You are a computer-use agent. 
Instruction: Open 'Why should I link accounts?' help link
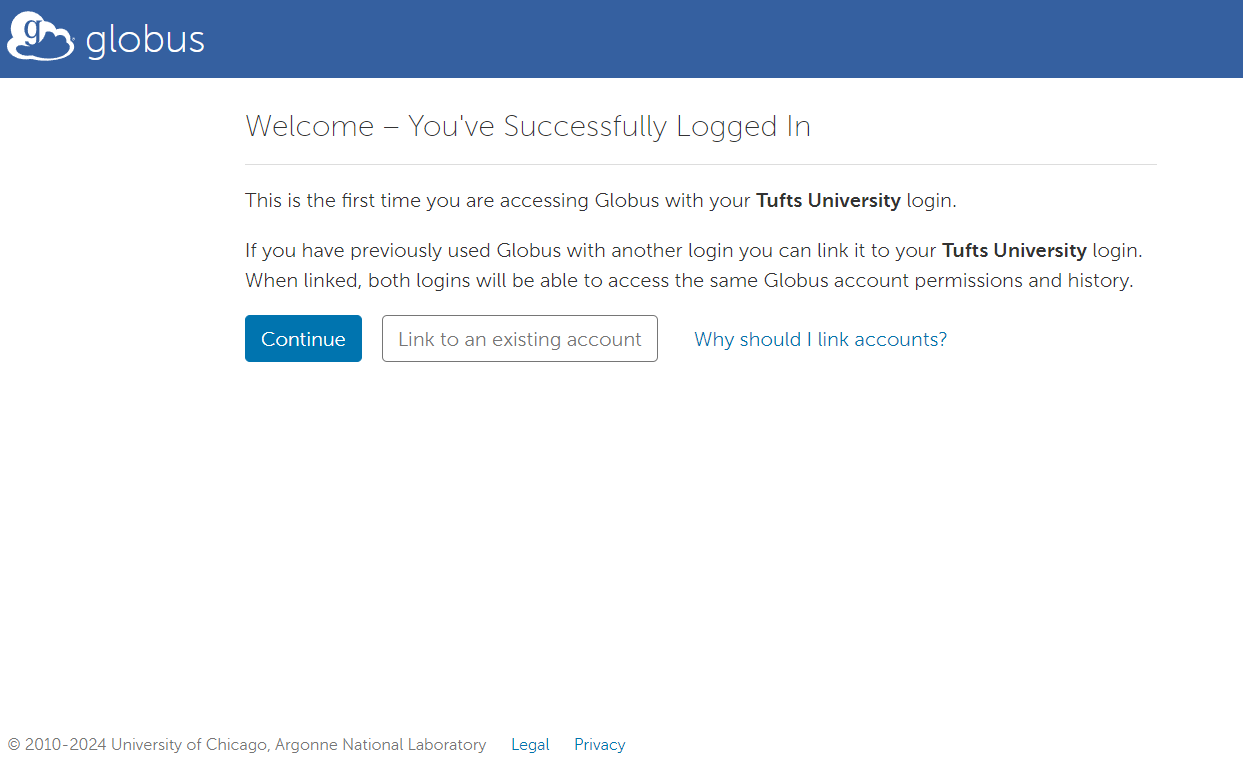click(820, 339)
